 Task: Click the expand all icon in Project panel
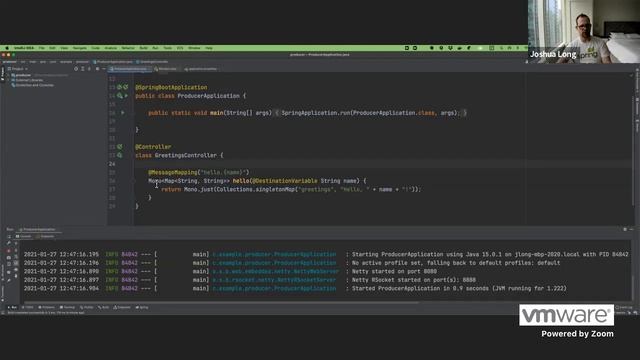82,69
